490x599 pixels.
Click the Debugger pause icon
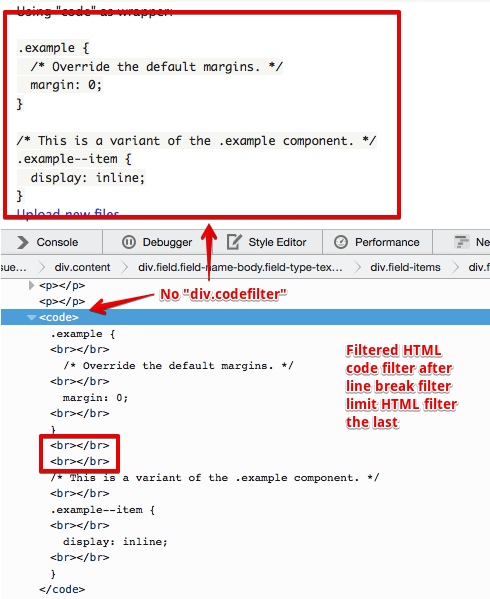pyautogui.click(x=129, y=242)
